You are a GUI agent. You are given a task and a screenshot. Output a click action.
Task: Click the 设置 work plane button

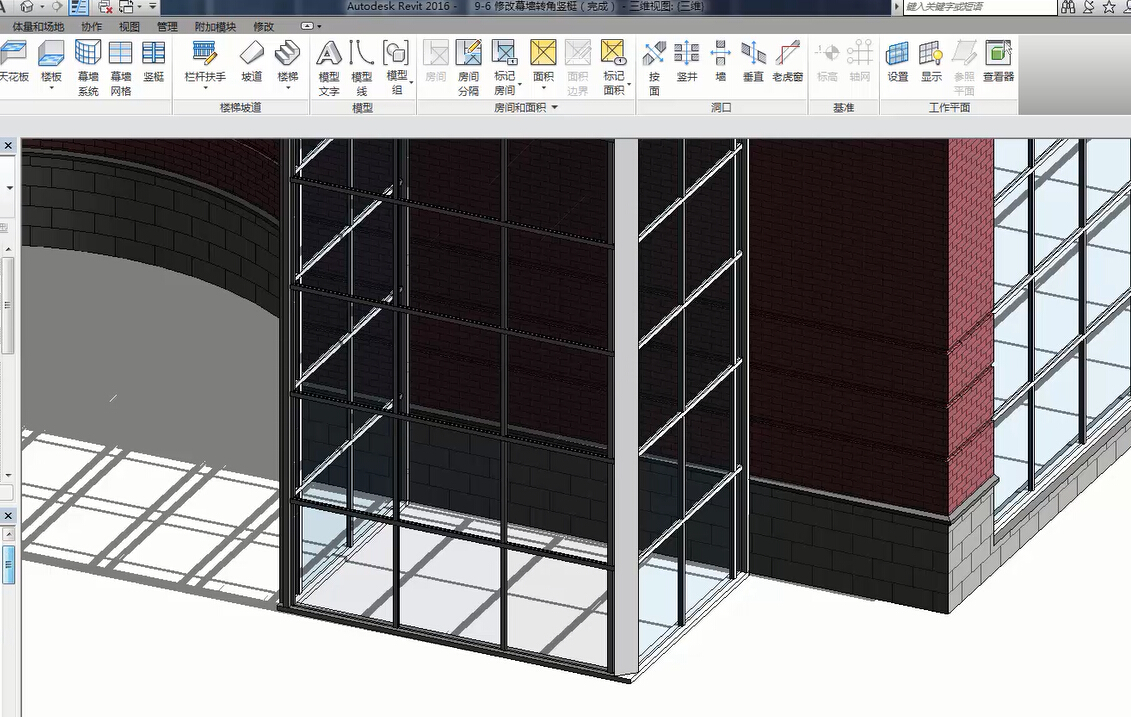(898, 62)
